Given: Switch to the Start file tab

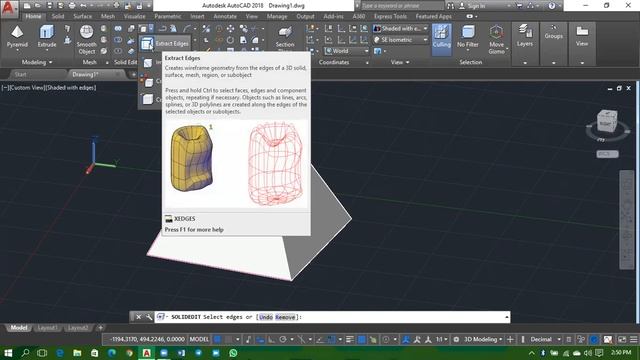Looking at the screenshot, I should point(20,74).
